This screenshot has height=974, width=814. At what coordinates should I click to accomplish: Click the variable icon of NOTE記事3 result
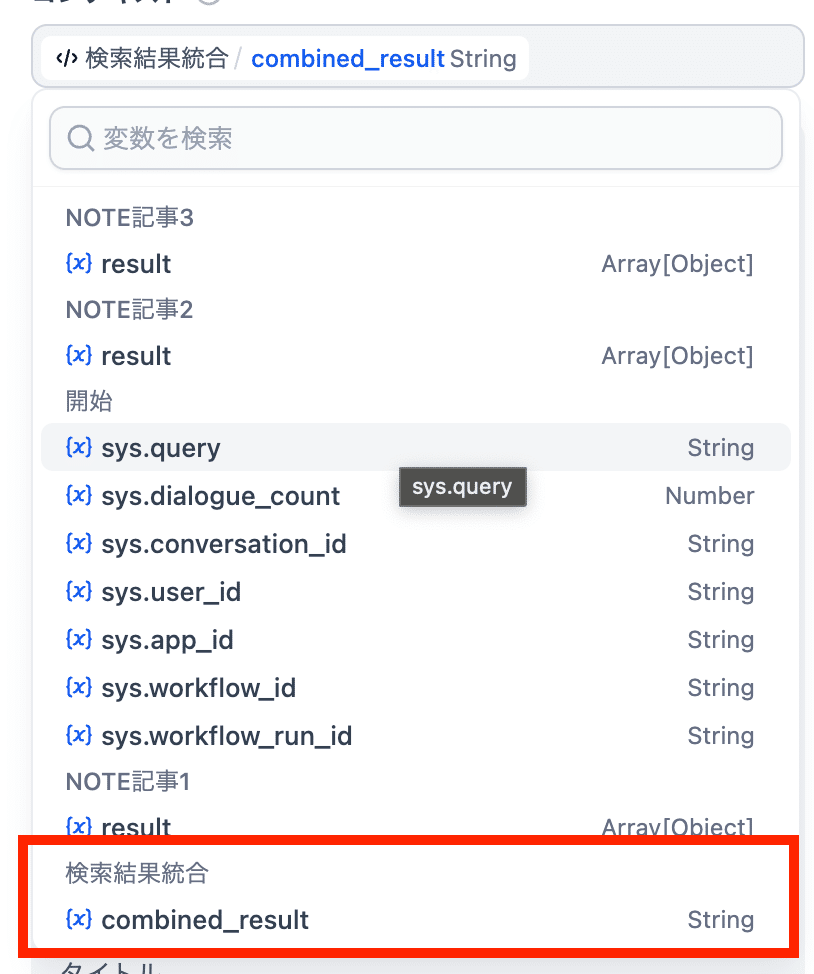(x=79, y=264)
